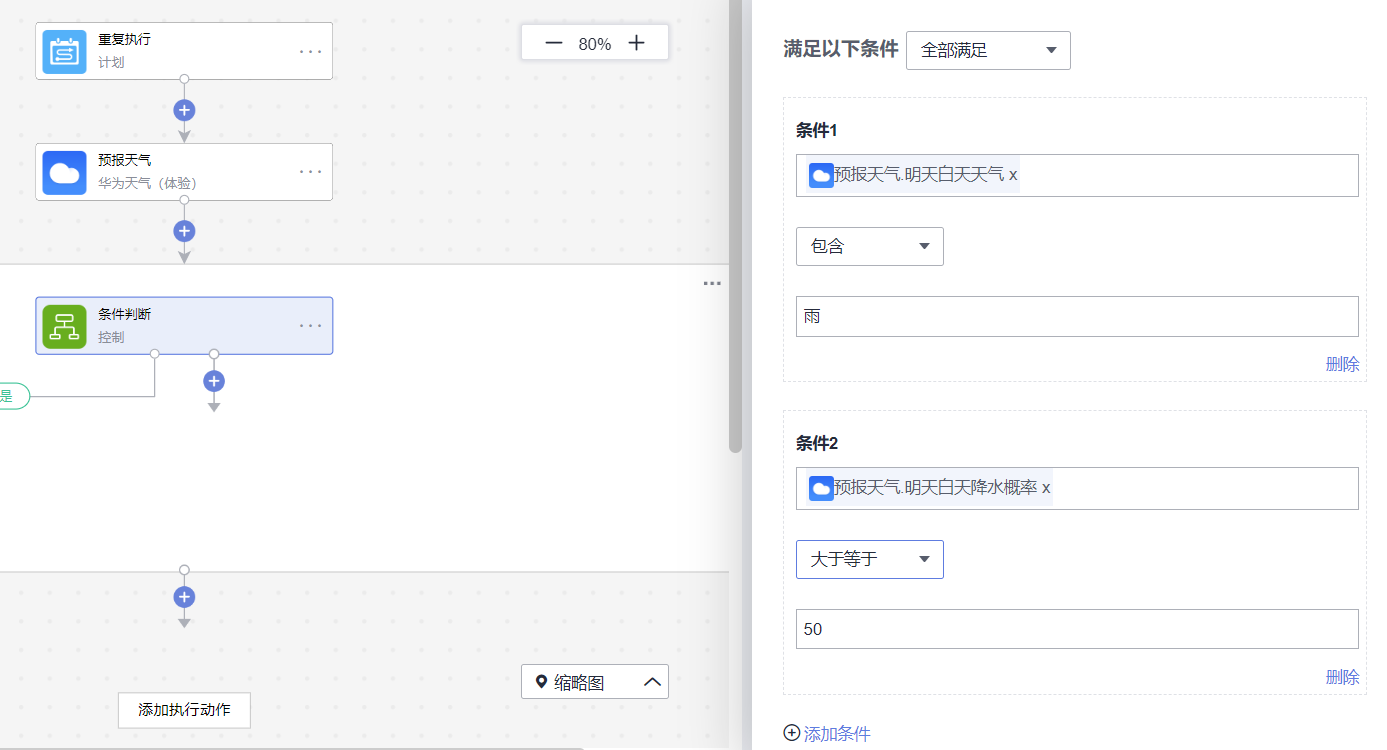Add step below 预报天气 node
The width and height of the screenshot is (1387, 750).
coord(184,231)
